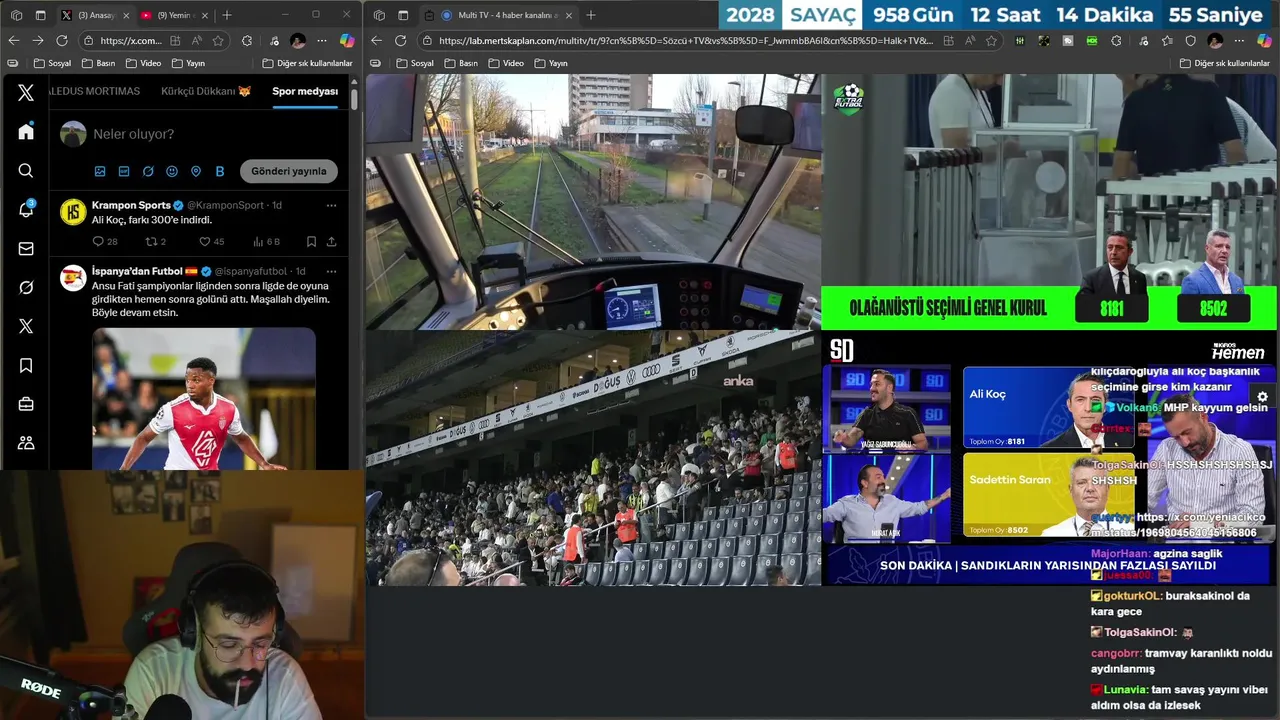
Task: Open X notifications bell with 3 badge
Action: click(26, 209)
